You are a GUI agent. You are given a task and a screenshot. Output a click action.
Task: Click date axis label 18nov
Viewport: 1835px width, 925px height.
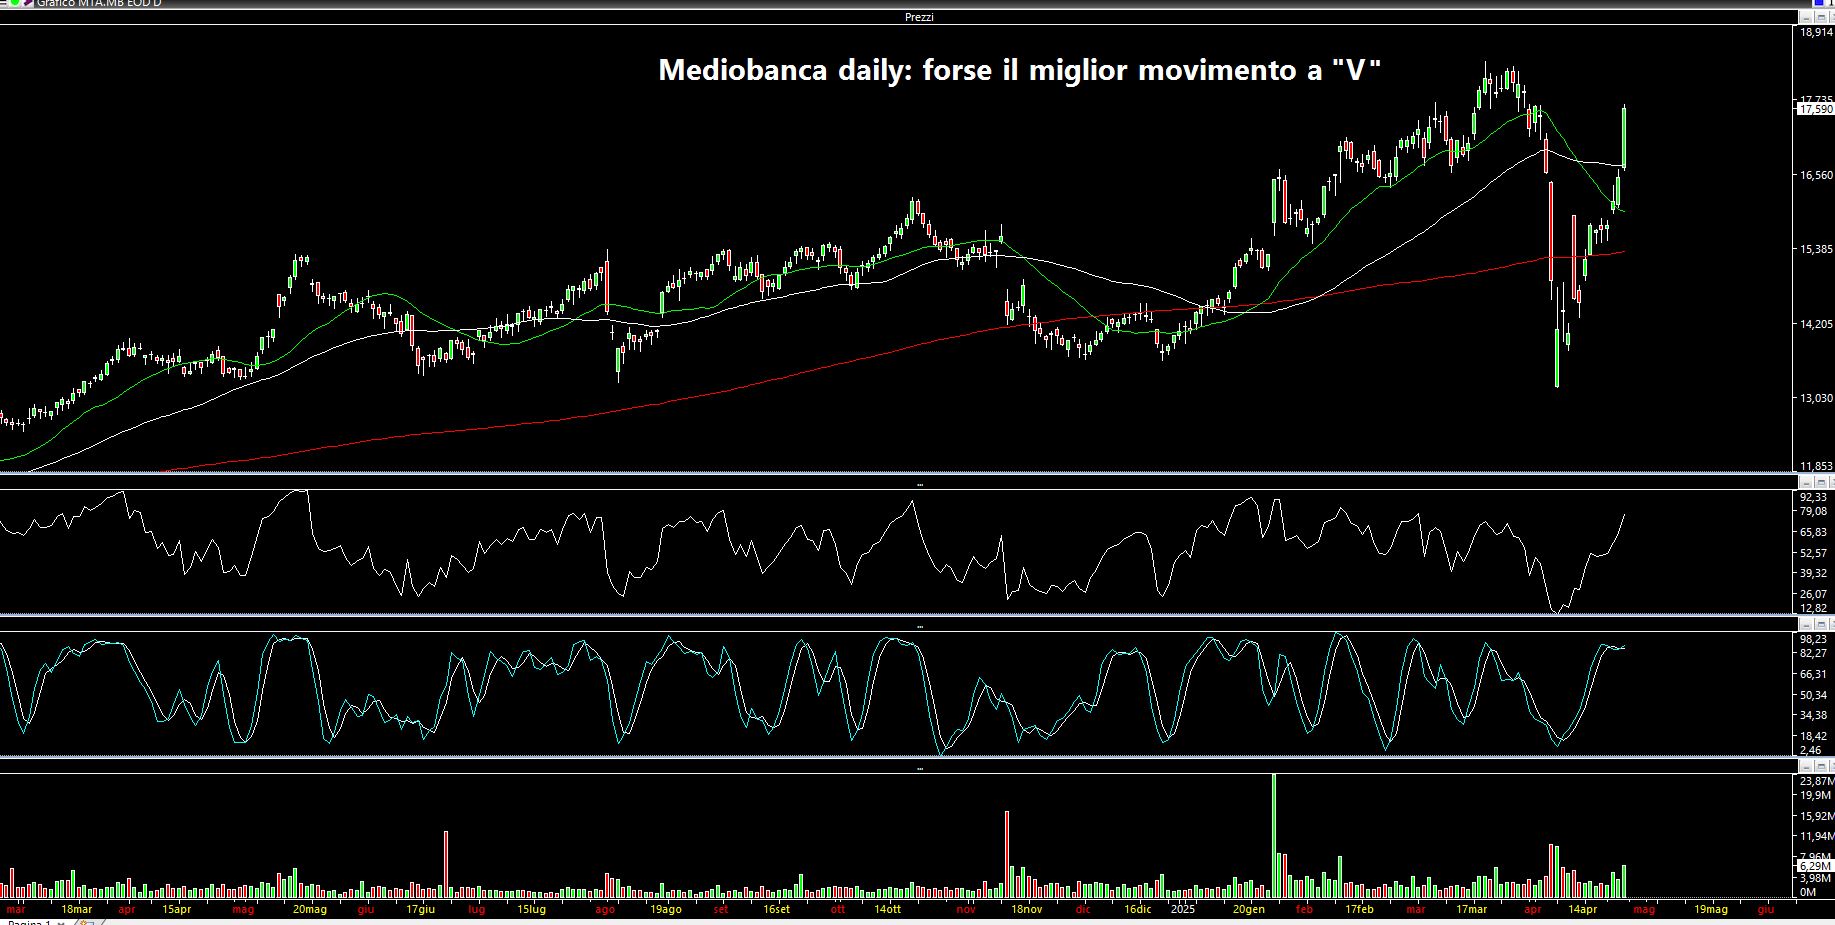pos(1026,910)
